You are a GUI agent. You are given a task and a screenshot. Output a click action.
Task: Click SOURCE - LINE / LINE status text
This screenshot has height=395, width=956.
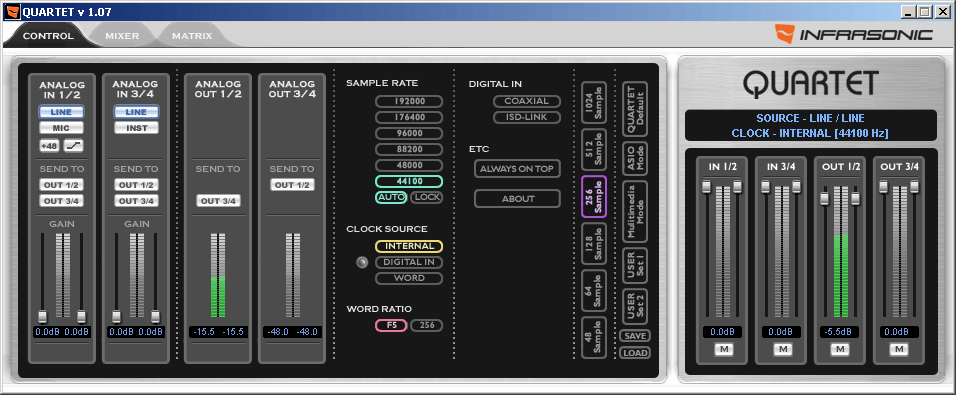[x=810, y=118]
